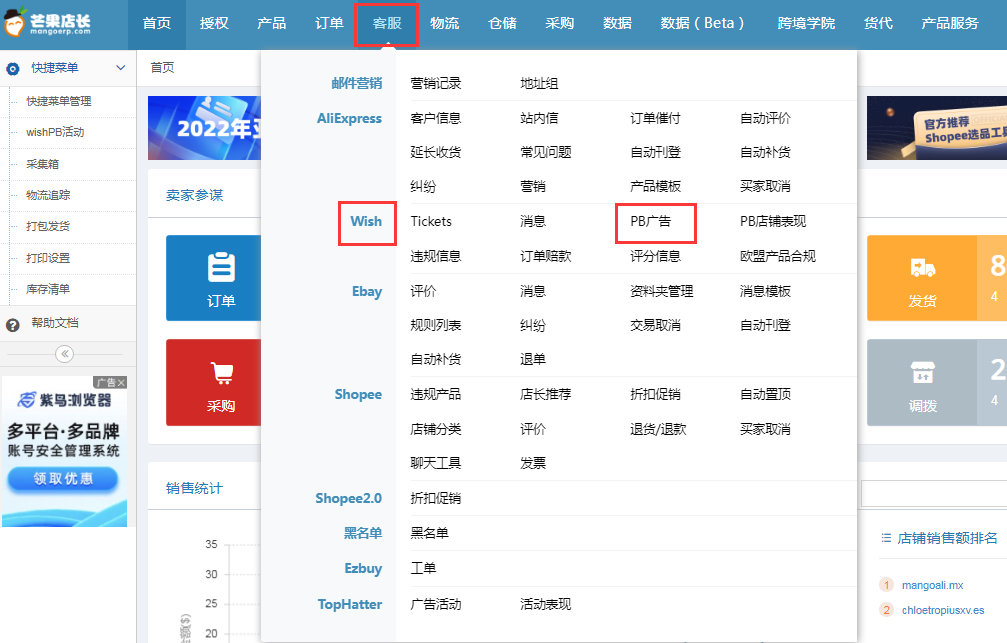Image resolution: width=1007 pixels, height=643 pixels.
Task: Open the 仓储 menu
Action: [502, 23]
